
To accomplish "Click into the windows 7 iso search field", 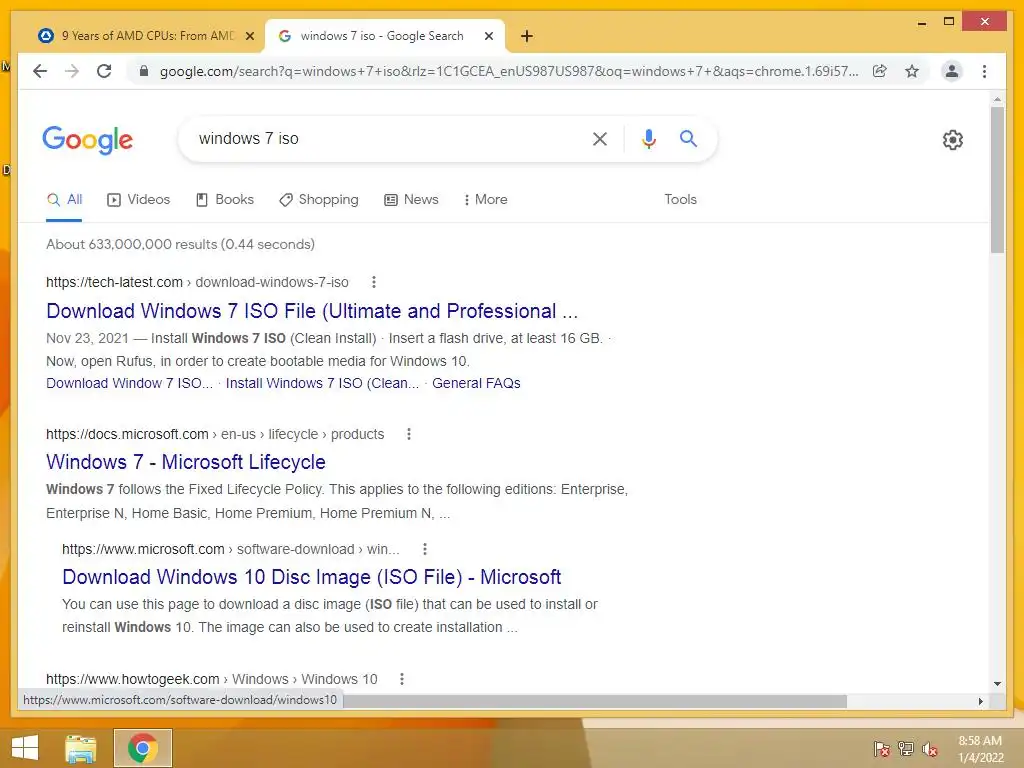I will (385, 138).
